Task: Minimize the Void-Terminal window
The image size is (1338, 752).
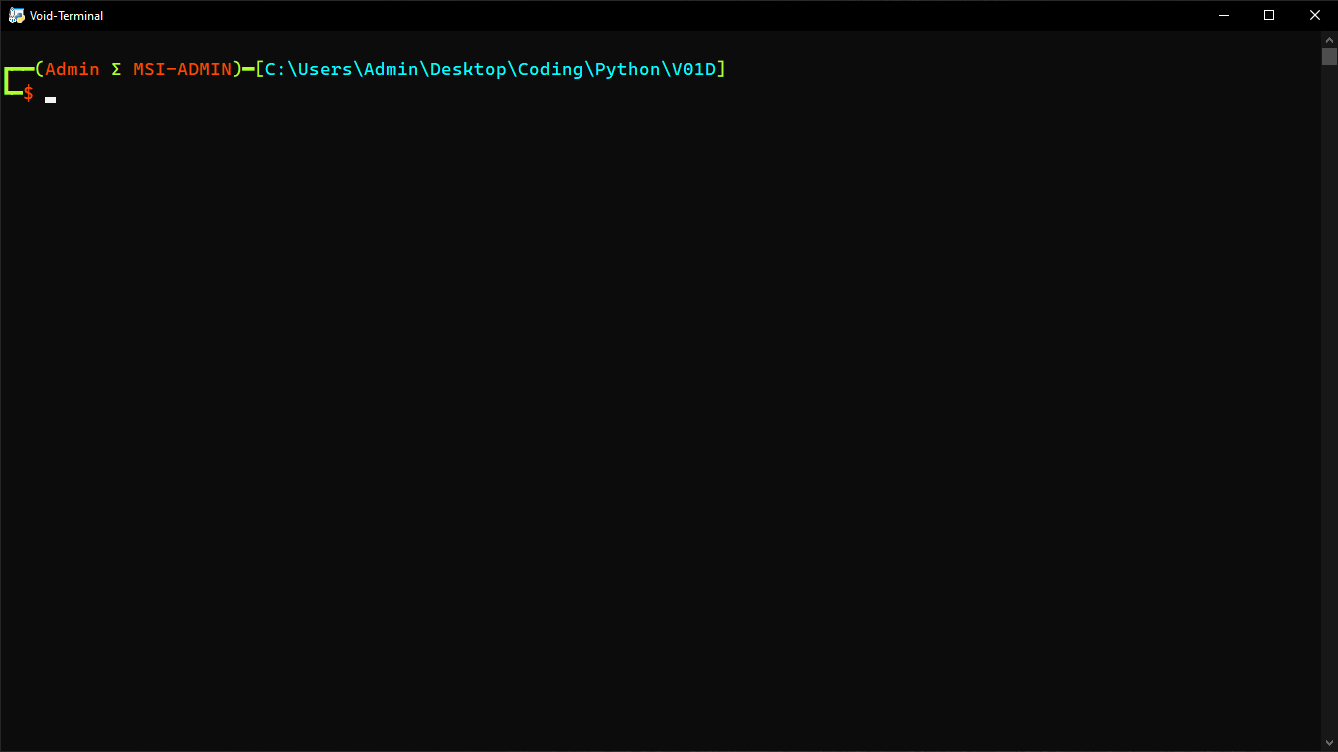Action: point(1224,15)
